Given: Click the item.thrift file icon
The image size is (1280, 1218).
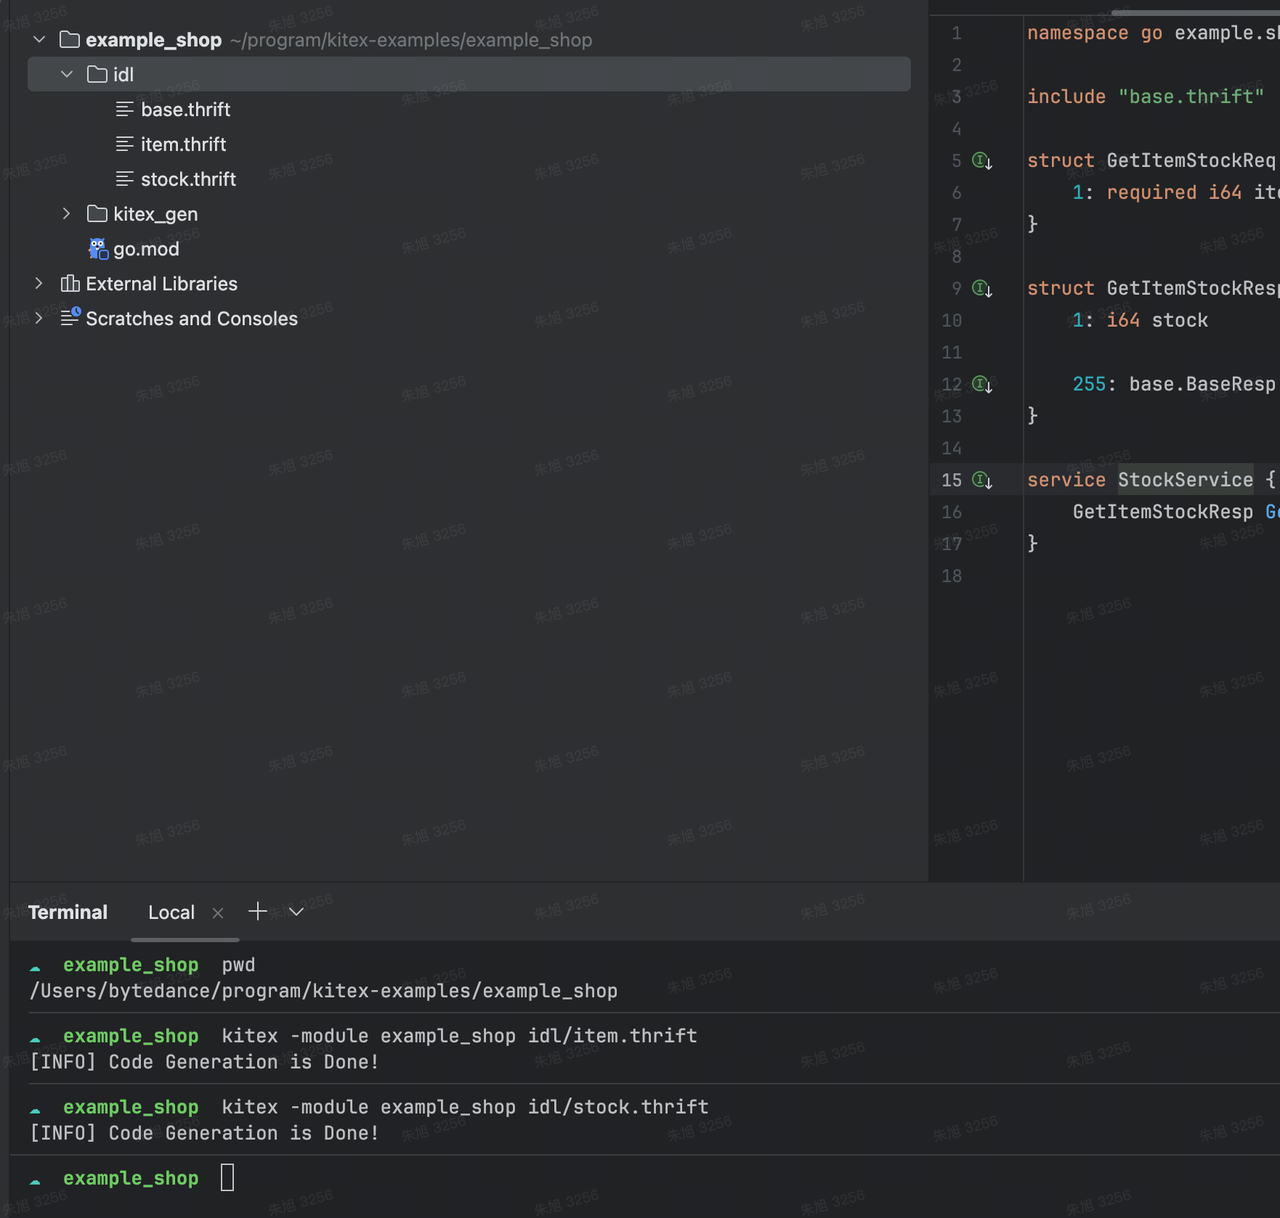Looking at the screenshot, I should coord(125,144).
